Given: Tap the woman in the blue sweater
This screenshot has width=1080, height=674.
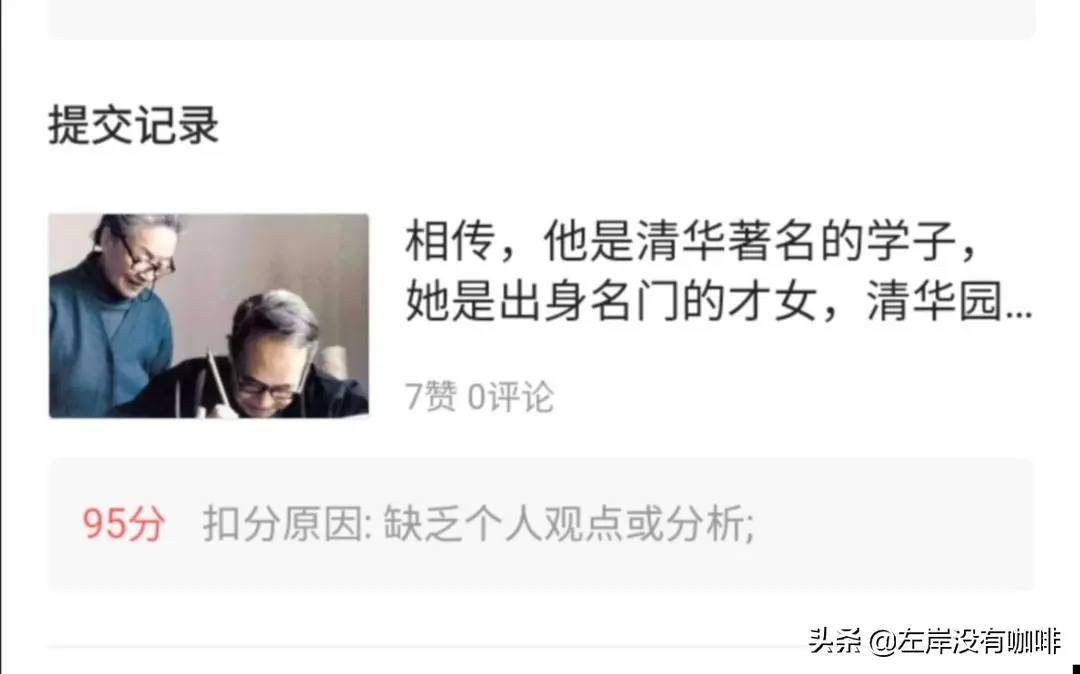Looking at the screenshot, I should click(114, 316).
